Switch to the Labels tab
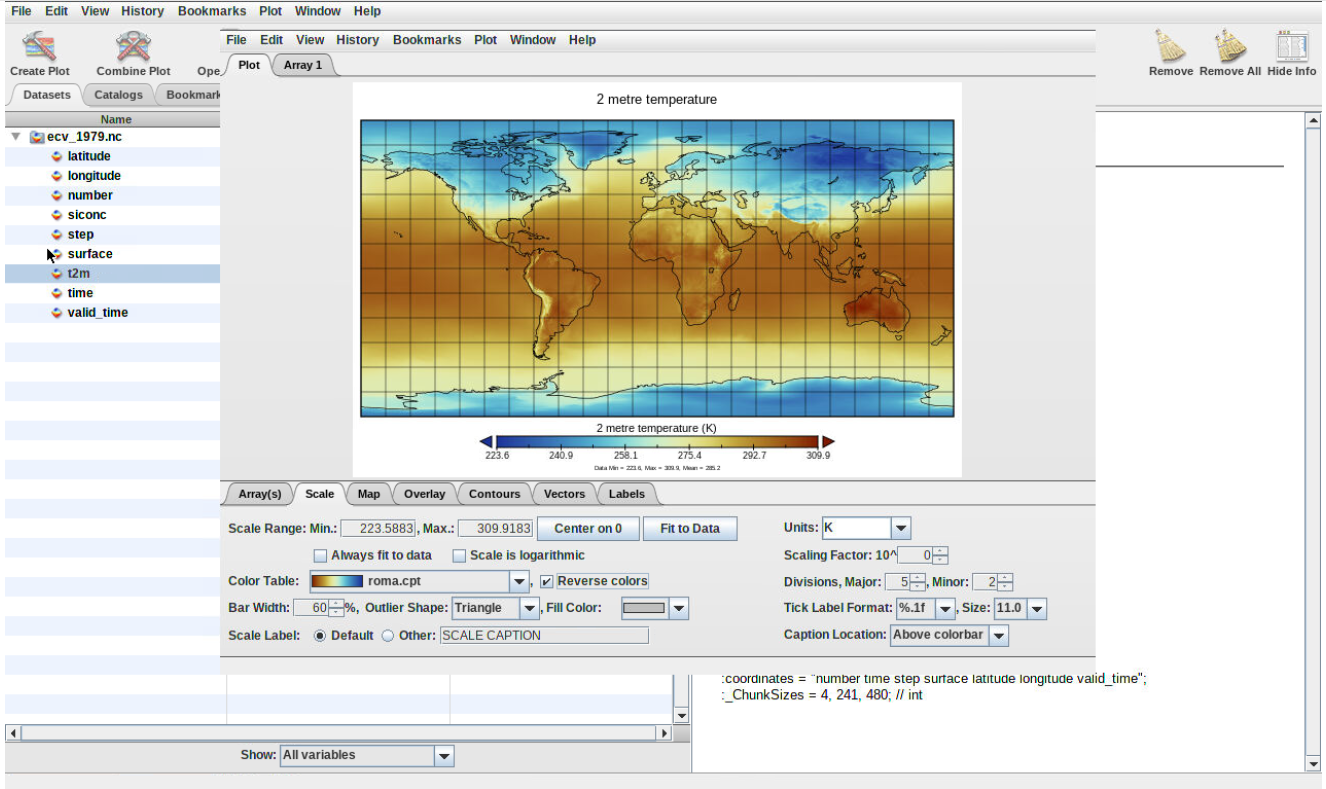 click(x=627, y=494)
